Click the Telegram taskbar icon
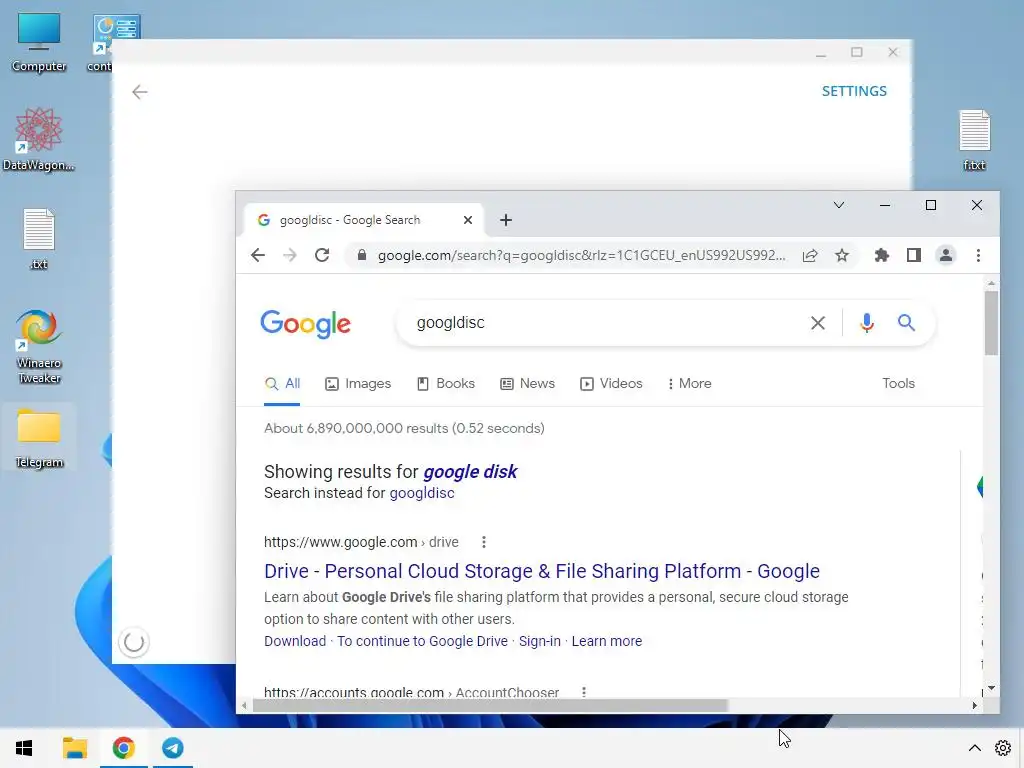 point(173,748)
